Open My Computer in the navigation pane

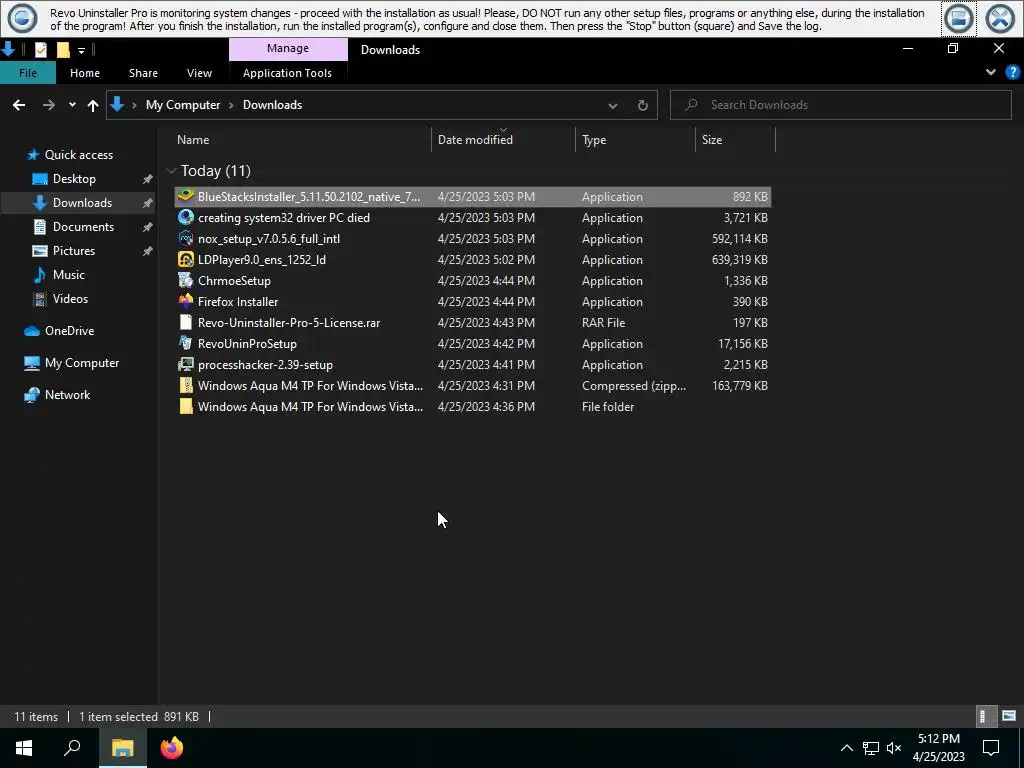[82, 363]
